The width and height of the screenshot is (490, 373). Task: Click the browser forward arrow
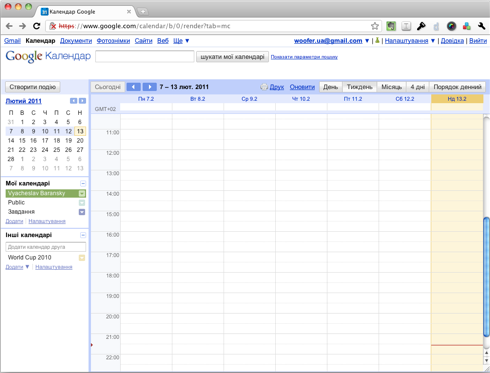point(22,26)
